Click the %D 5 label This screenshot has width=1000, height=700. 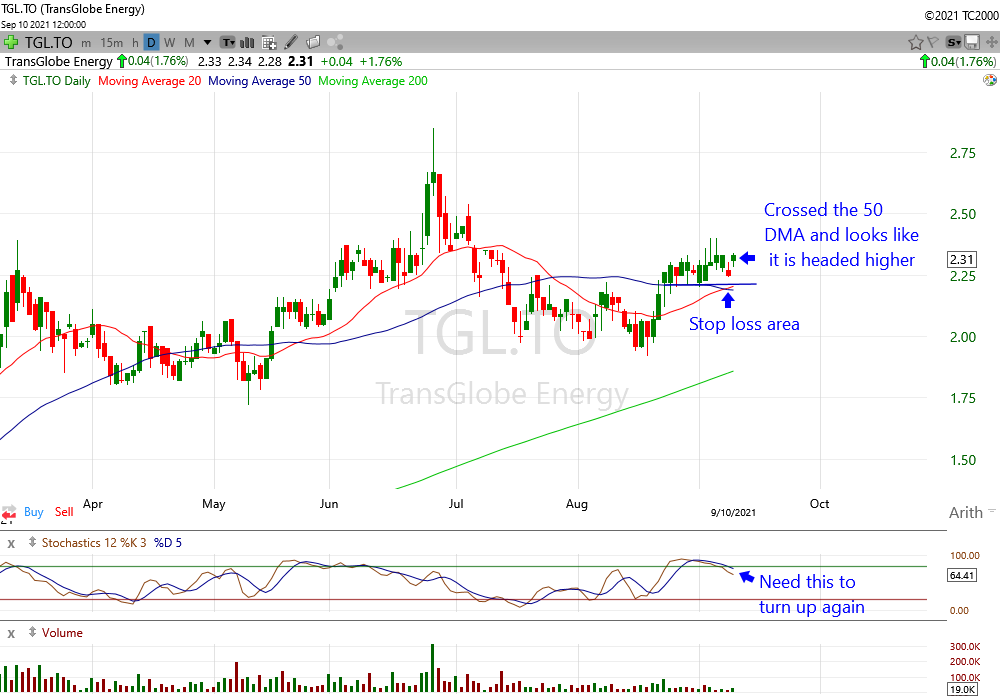tap(168, 543)
